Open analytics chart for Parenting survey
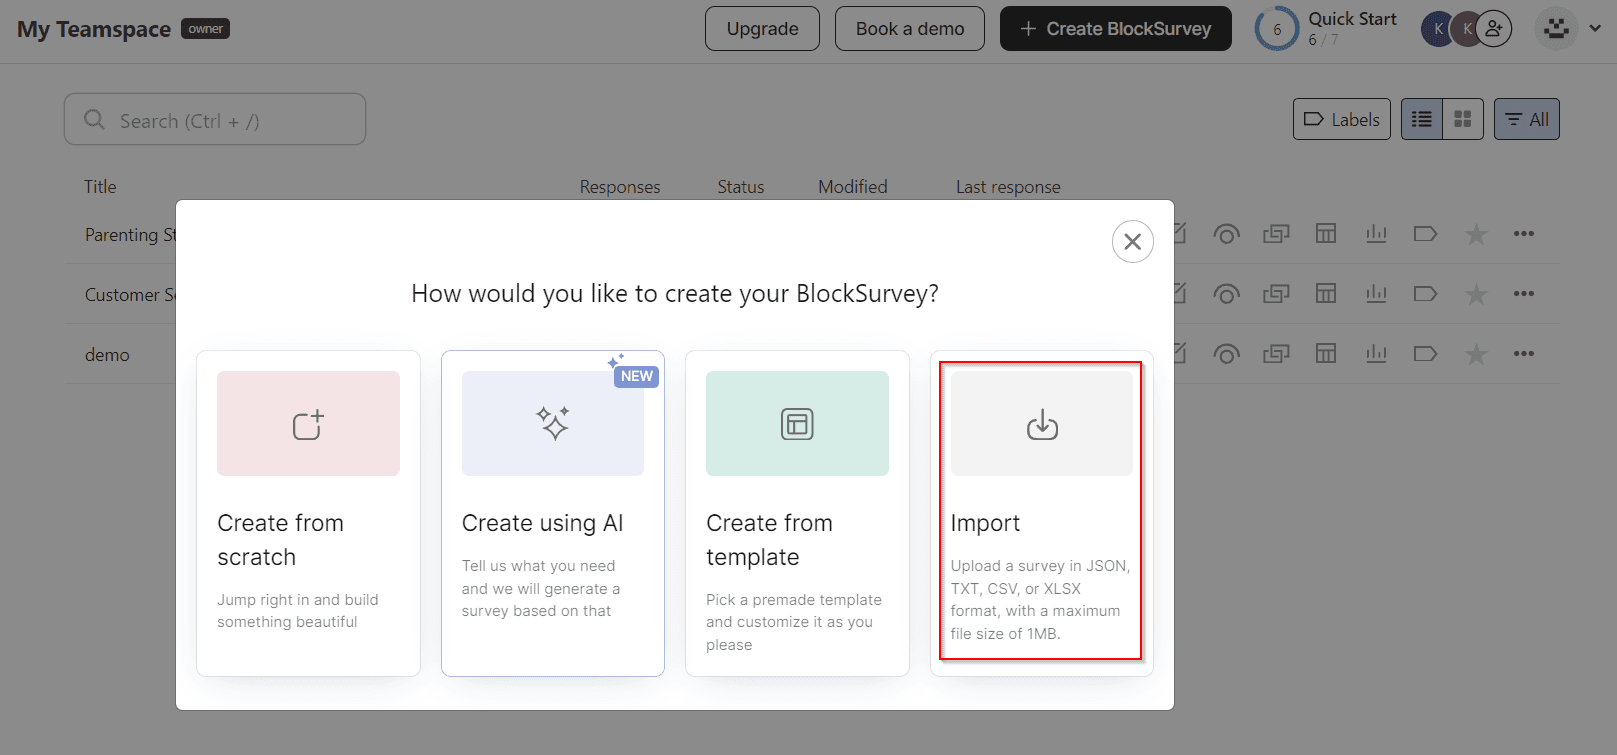This screenshot has height=755, width=1617. pyautogui.click(x=1376, y=234)
